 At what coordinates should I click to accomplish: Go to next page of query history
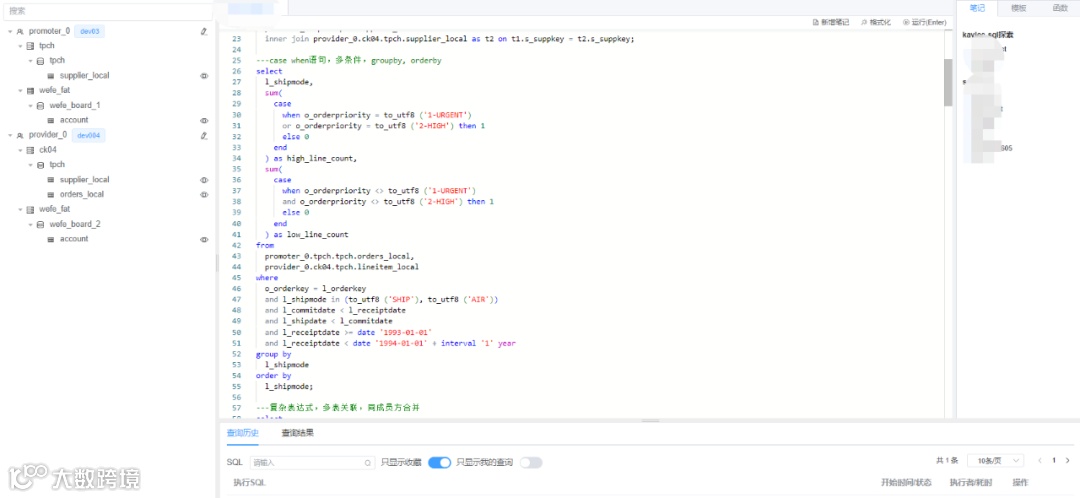(1068, 460)
